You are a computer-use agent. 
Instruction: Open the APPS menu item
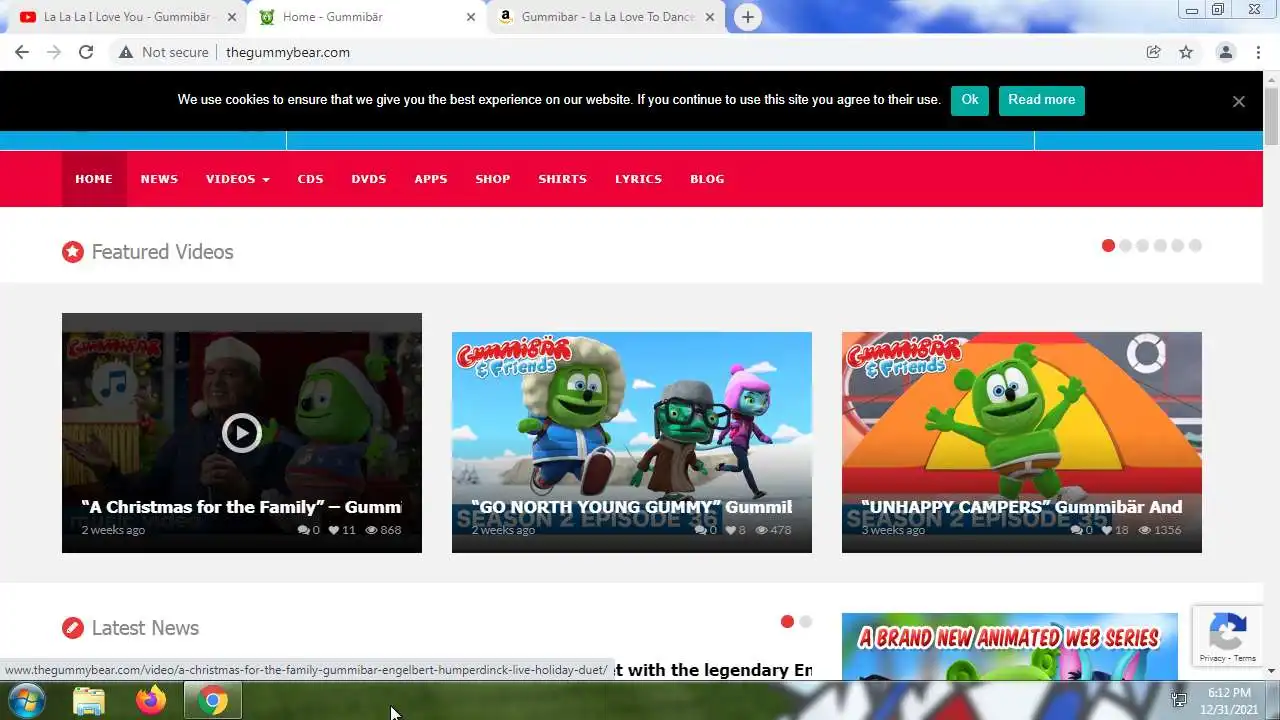[431, 179]
